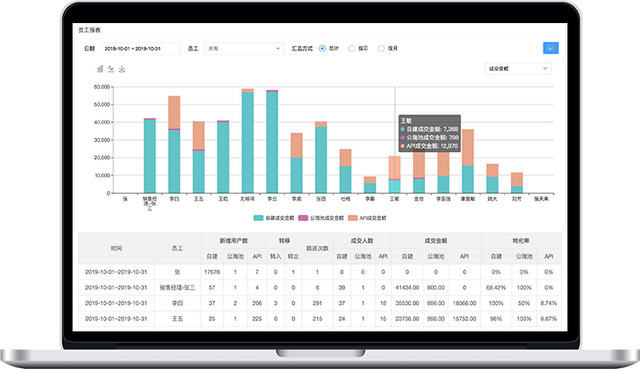Click the 成交人数 column group header
This screenshot has width=640, height=369.
click(x=362, y=241)
